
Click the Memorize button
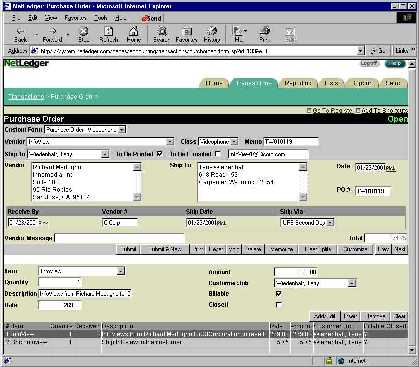point(282,249)
